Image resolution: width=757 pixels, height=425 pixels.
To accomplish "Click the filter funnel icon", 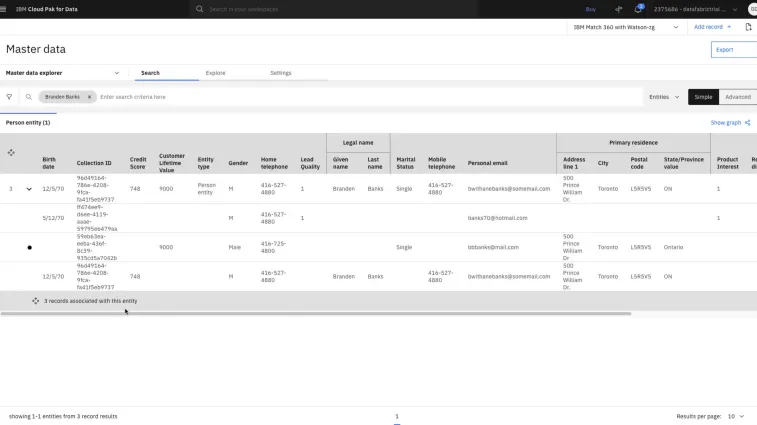I will tap(9, 97).
